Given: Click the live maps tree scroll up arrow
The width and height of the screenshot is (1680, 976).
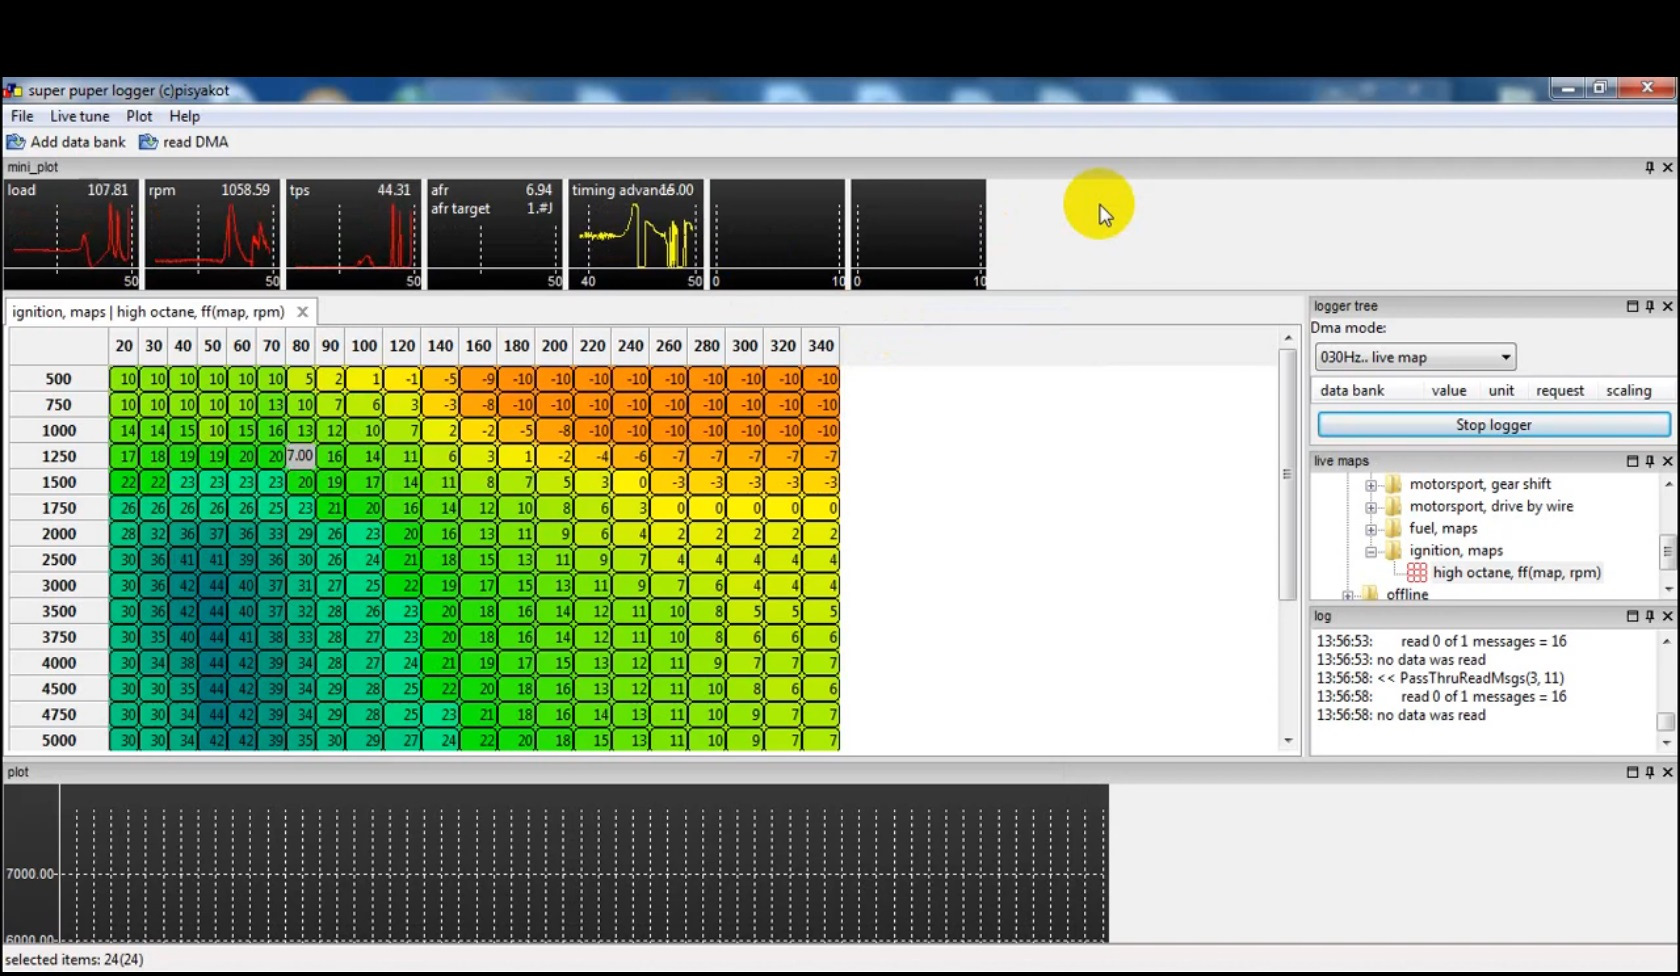Looking at the screenshot, I should click(1666, 484).
